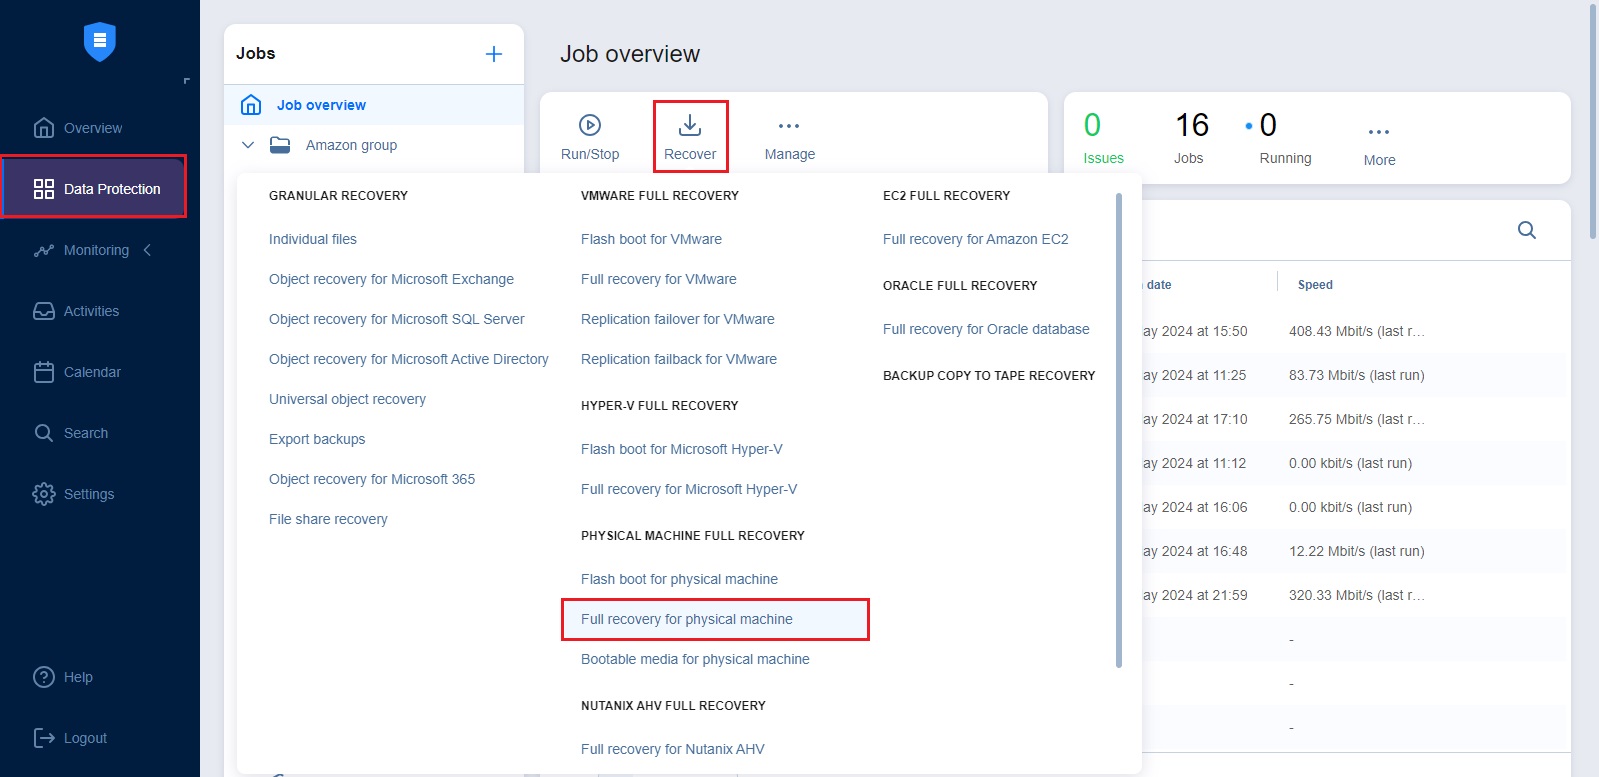Open the Manage three-dots menu
Screen dimensions: 1599x777
click(789, 126)
